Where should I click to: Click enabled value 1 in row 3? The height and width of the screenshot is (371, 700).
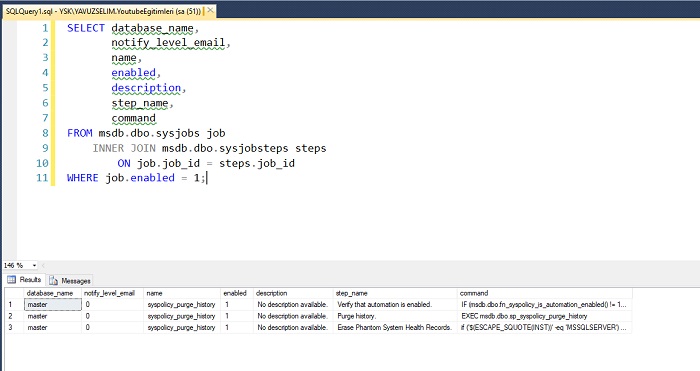tap(237, 327)
